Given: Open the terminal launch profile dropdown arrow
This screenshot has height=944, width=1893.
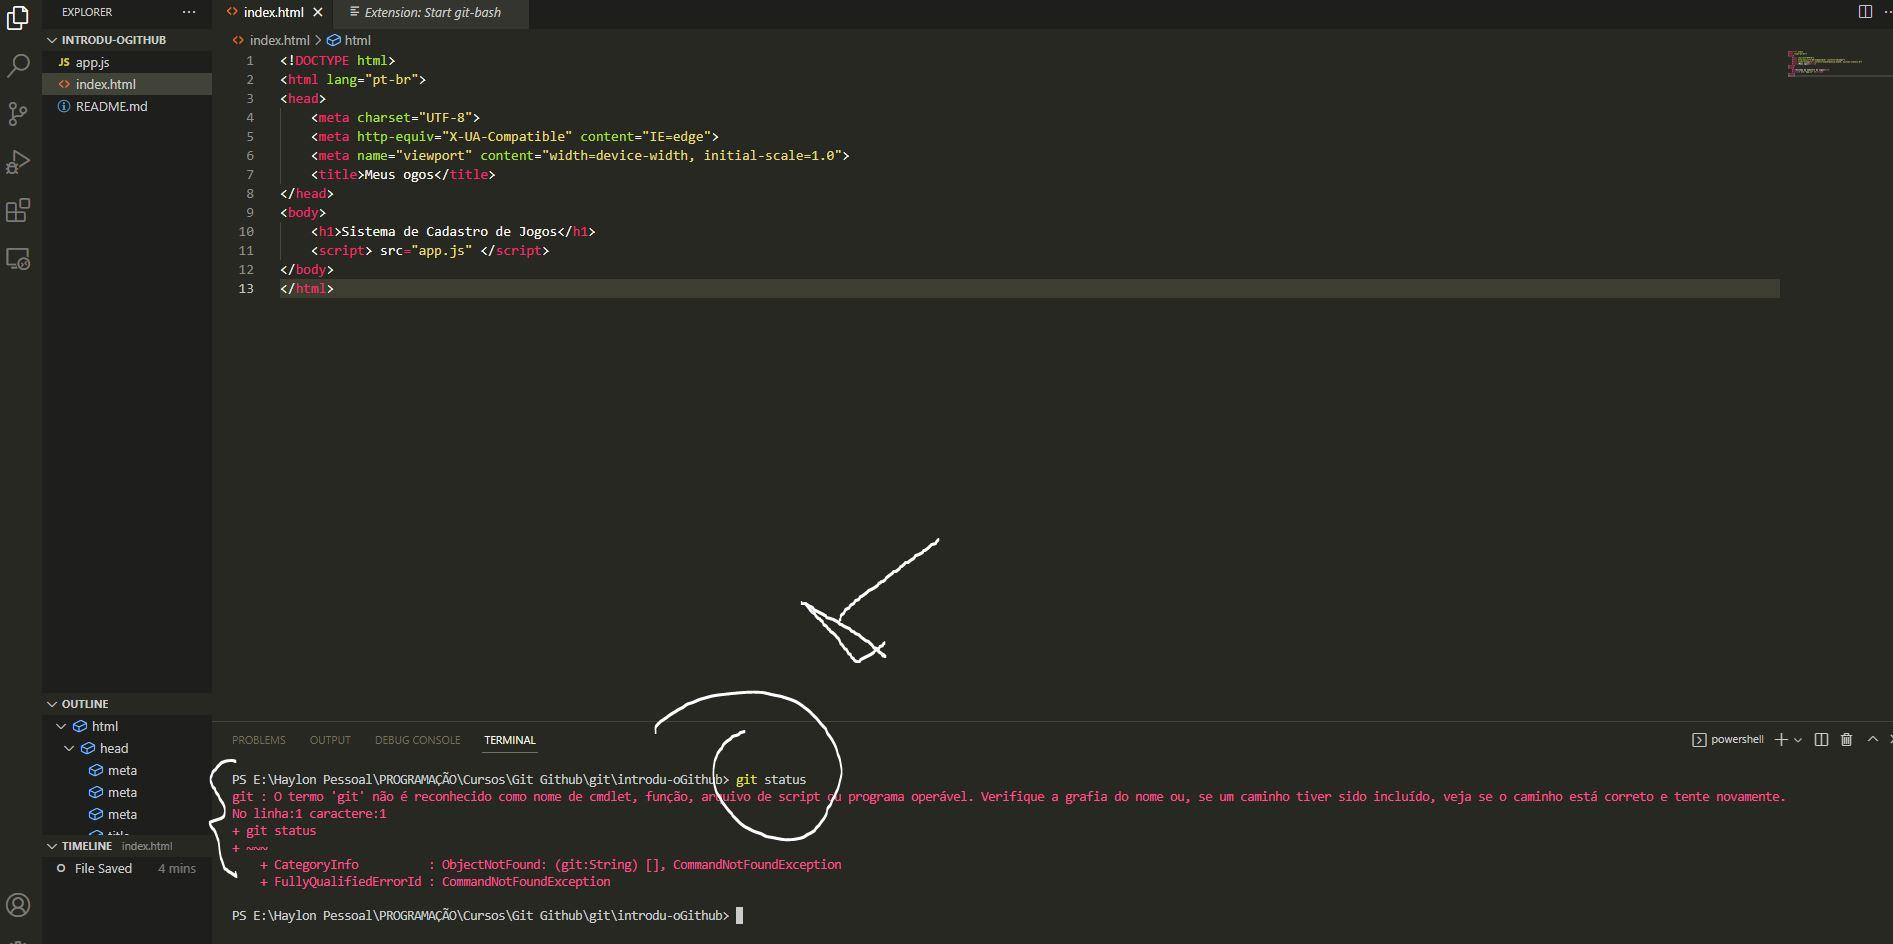Looking at the screenshot, I should point(1798,740).
